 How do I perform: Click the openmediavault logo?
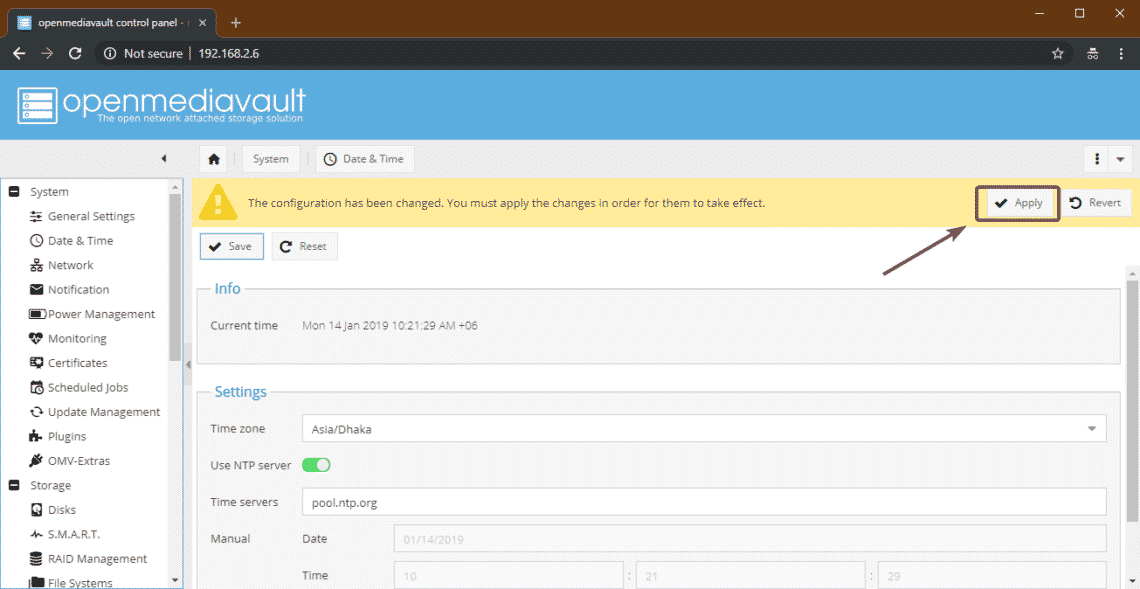click(161, 106)
